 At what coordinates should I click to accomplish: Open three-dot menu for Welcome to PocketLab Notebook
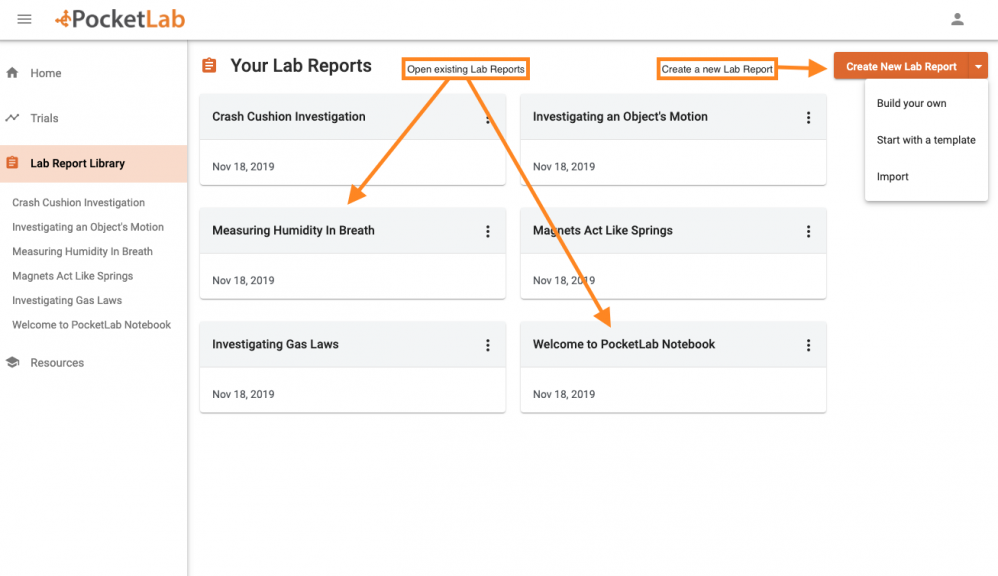pos(808,345)
